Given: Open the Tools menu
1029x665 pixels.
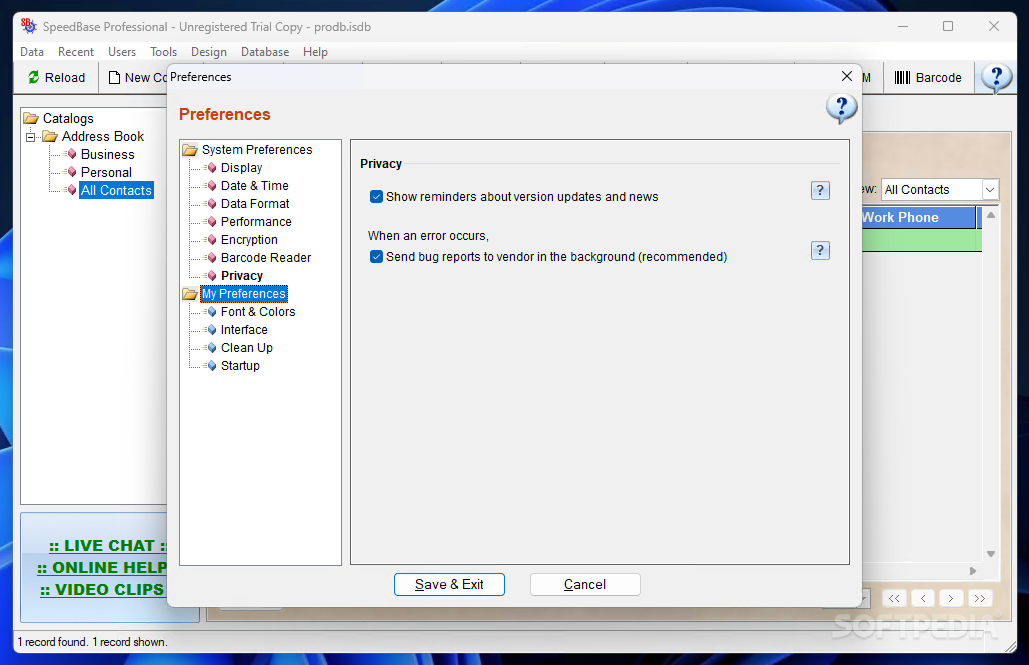Looking at the screenshot, I should tap(163, 52).
